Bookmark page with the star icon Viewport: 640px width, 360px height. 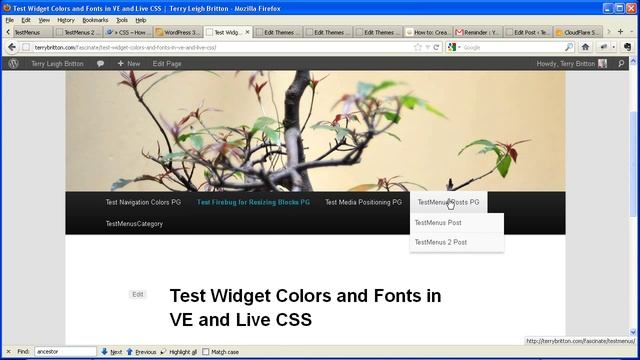pos(418,47)
